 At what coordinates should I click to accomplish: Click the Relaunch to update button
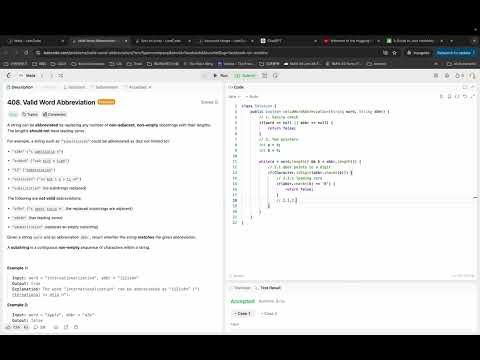[x=454, y=53]
